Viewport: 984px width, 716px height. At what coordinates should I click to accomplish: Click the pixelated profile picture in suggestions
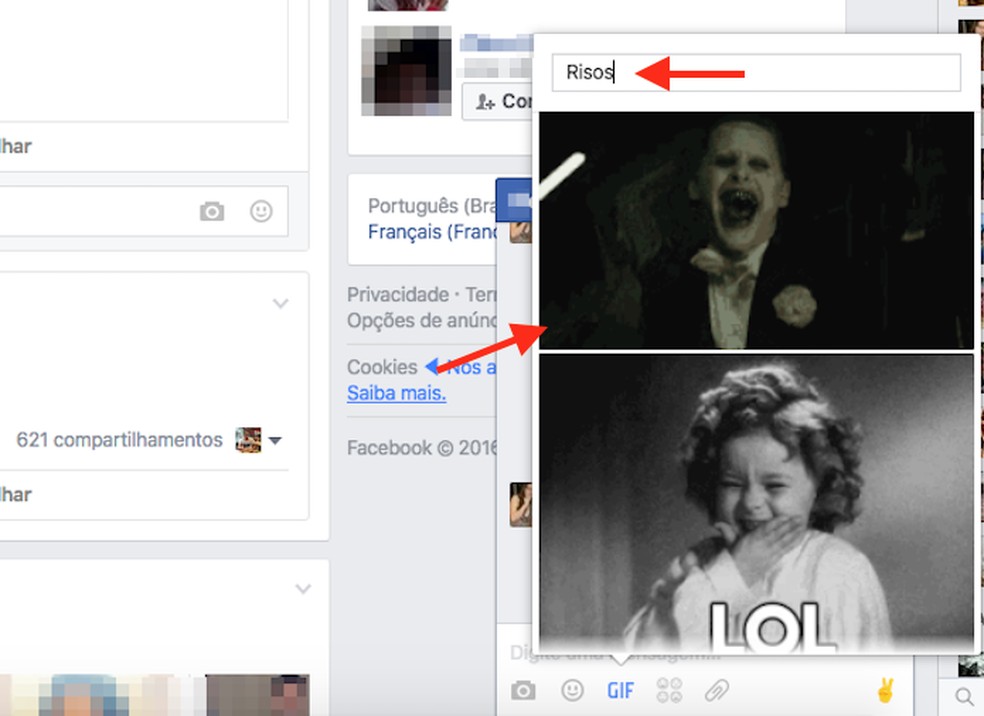tap(406, 70)
